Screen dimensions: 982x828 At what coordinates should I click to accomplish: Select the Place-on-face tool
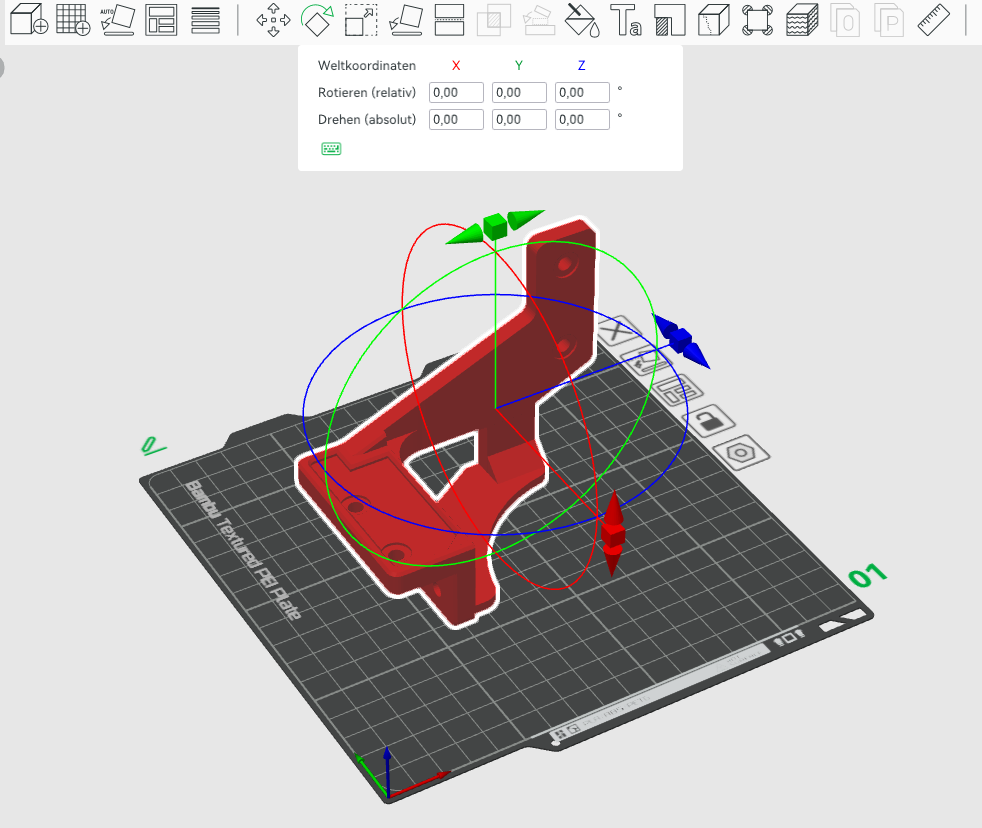(x=404, y=20)
